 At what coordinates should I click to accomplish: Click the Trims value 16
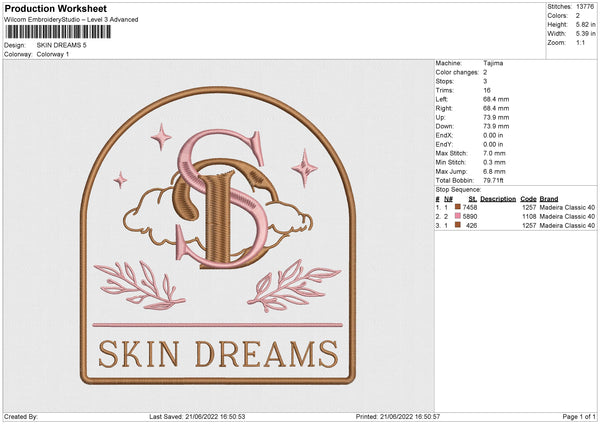(x=487, y=90)
